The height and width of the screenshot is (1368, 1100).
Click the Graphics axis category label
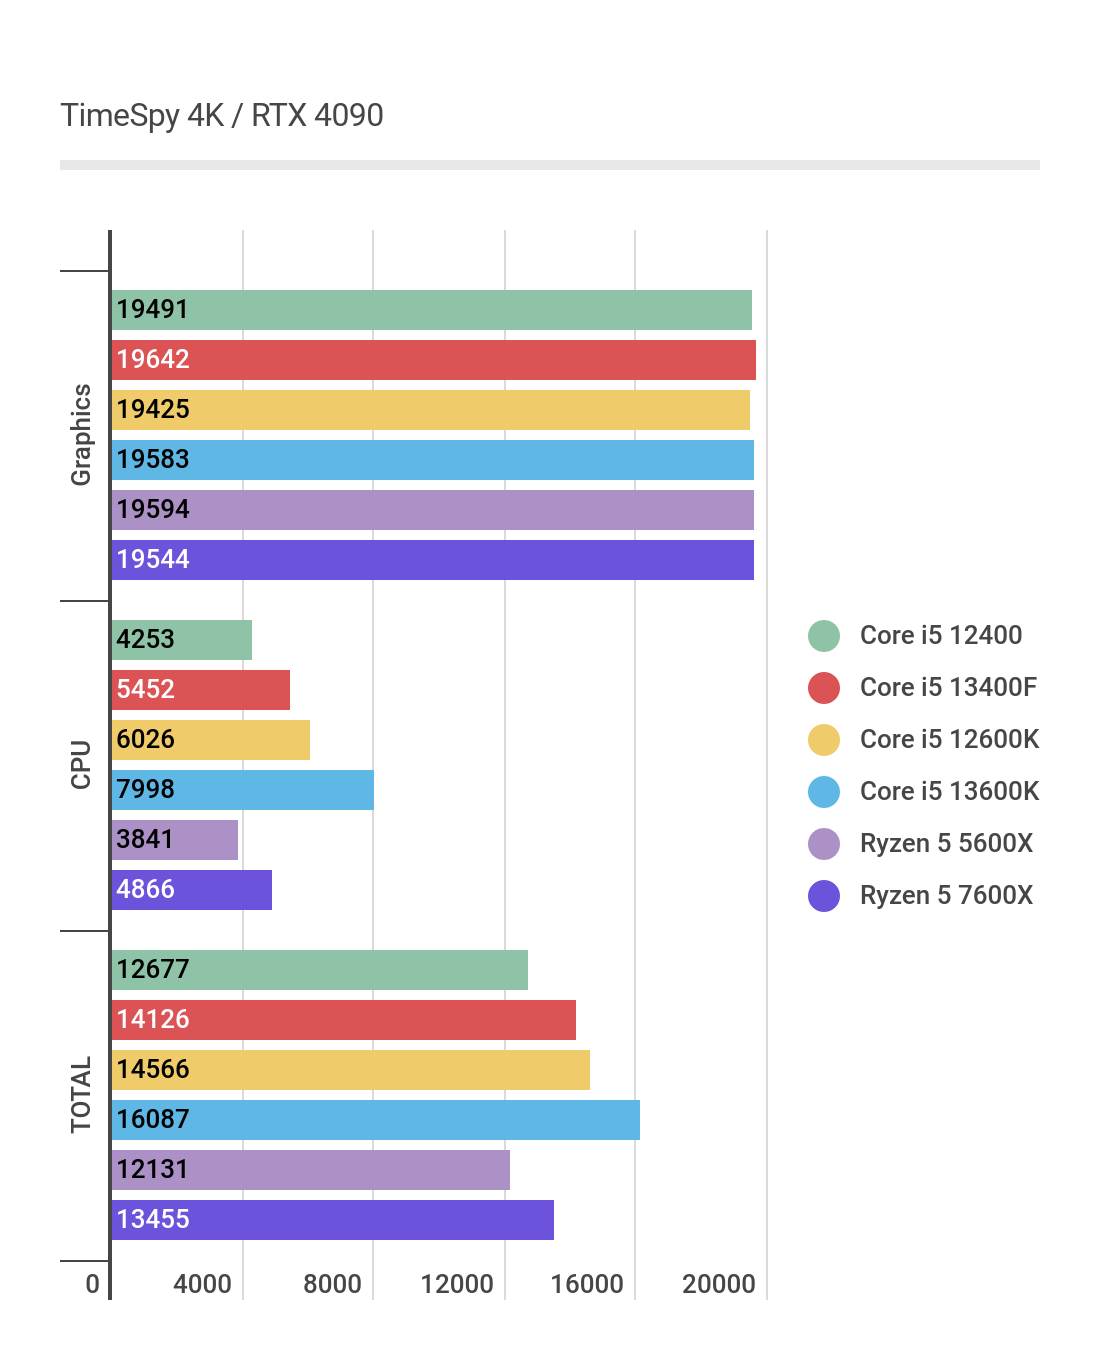pos(81,435)
